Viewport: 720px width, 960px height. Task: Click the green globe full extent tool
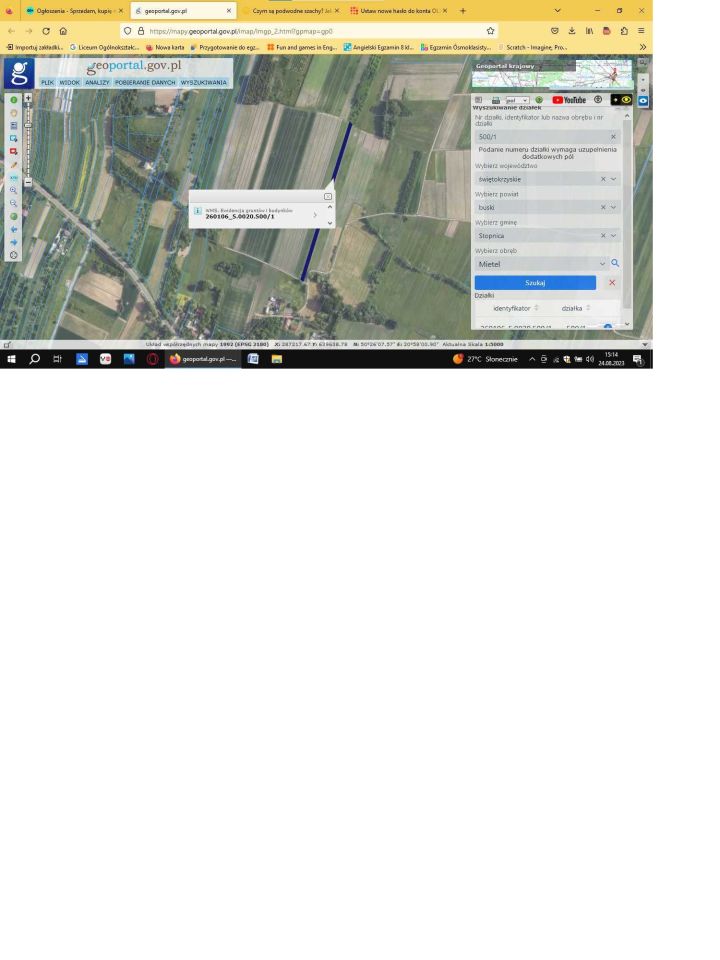tap(13, 216)
